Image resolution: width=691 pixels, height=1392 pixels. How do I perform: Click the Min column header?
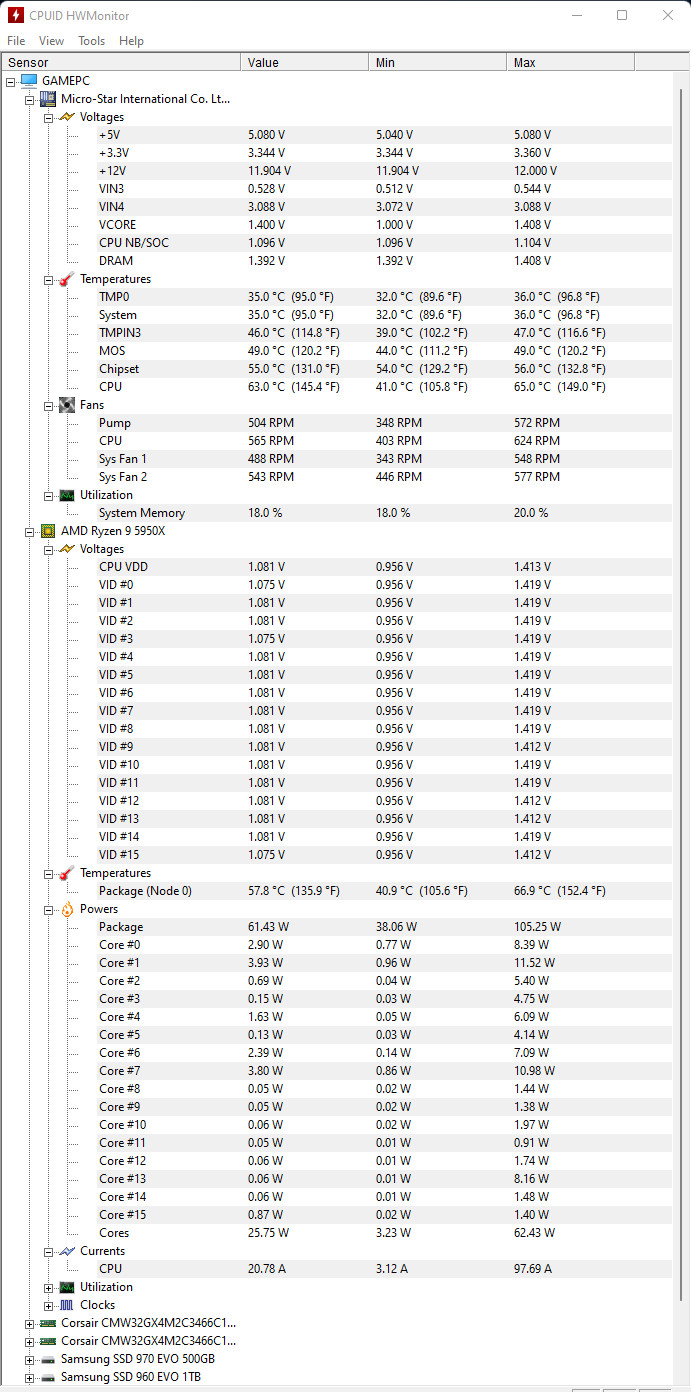click(438, 62)
